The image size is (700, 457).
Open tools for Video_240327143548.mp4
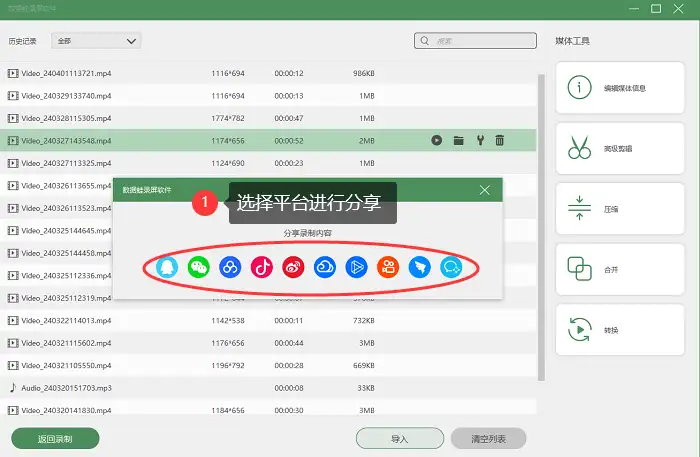[480, 141]
